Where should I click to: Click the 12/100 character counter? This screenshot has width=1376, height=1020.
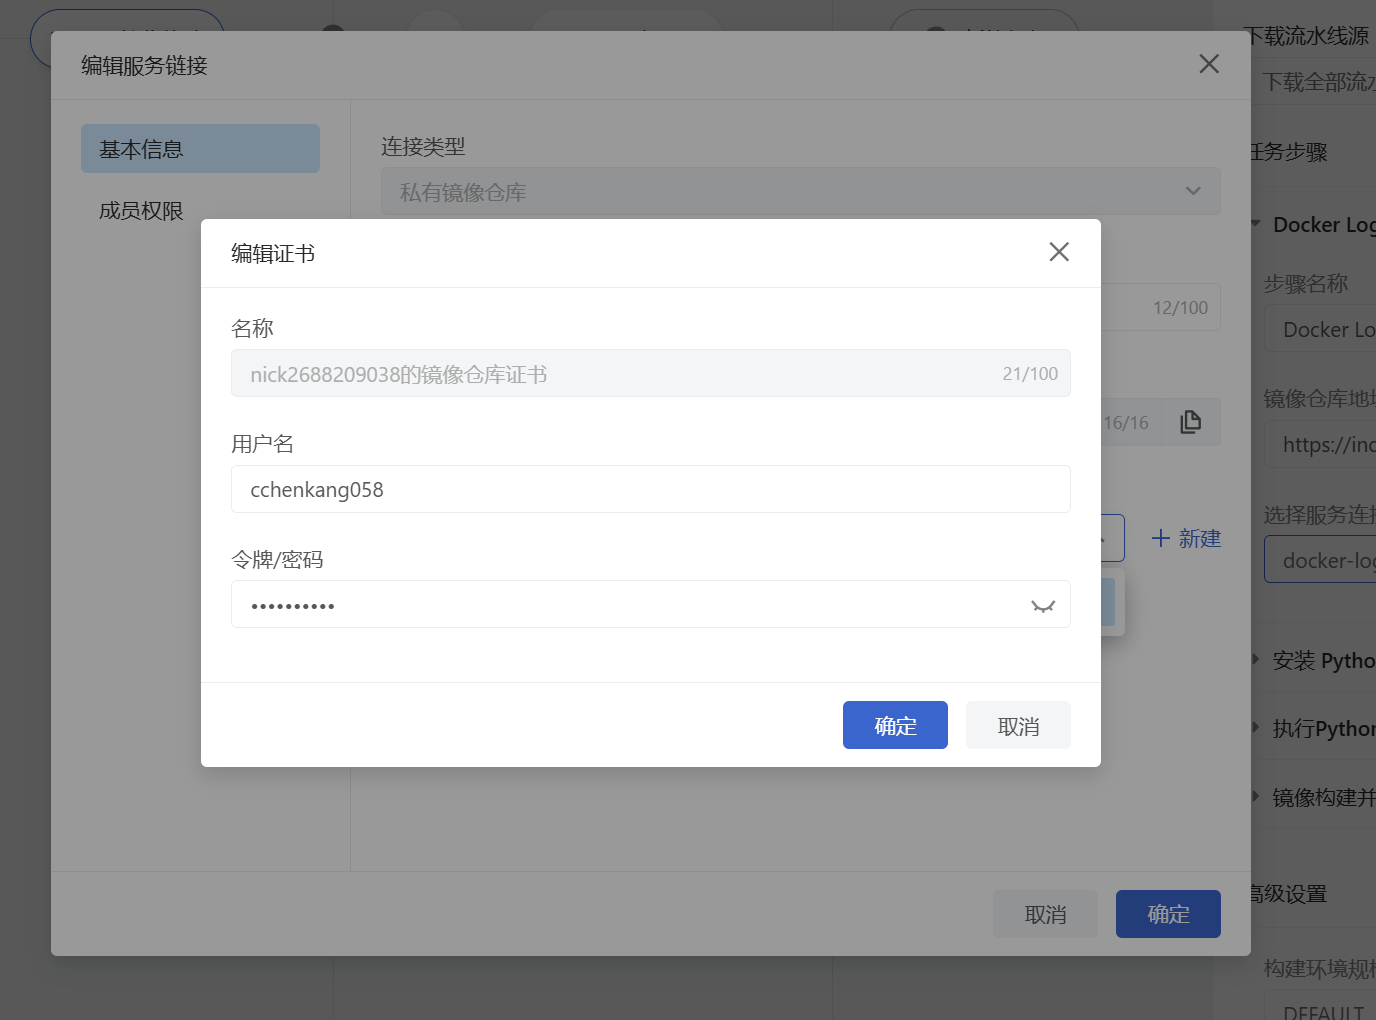(x=1180, y=307)
